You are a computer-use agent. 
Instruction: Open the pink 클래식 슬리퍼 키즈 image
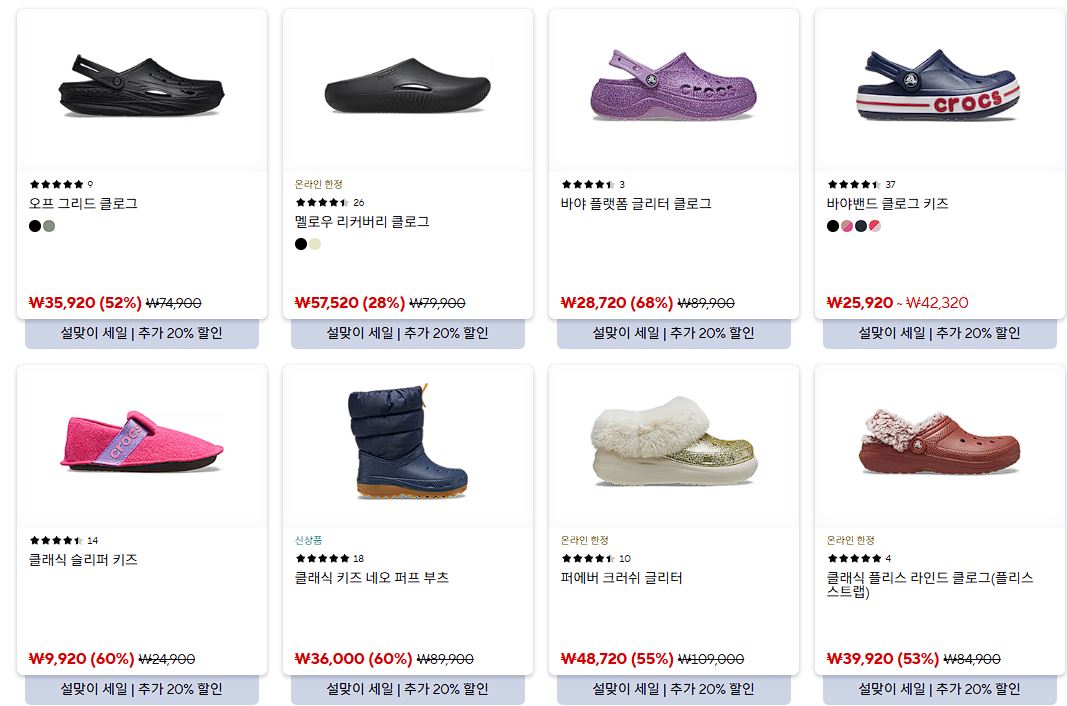(142, 441)
